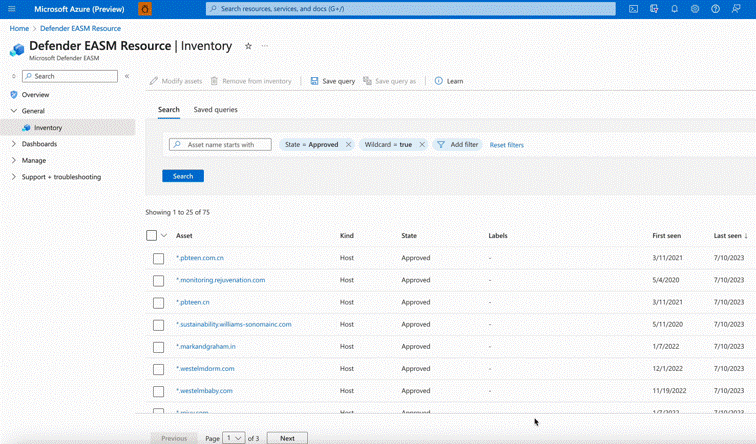Screen dimensions: 756x444
Task: Open Defender EASM Resource breadcrumb
Action: (x=81, y=28)
